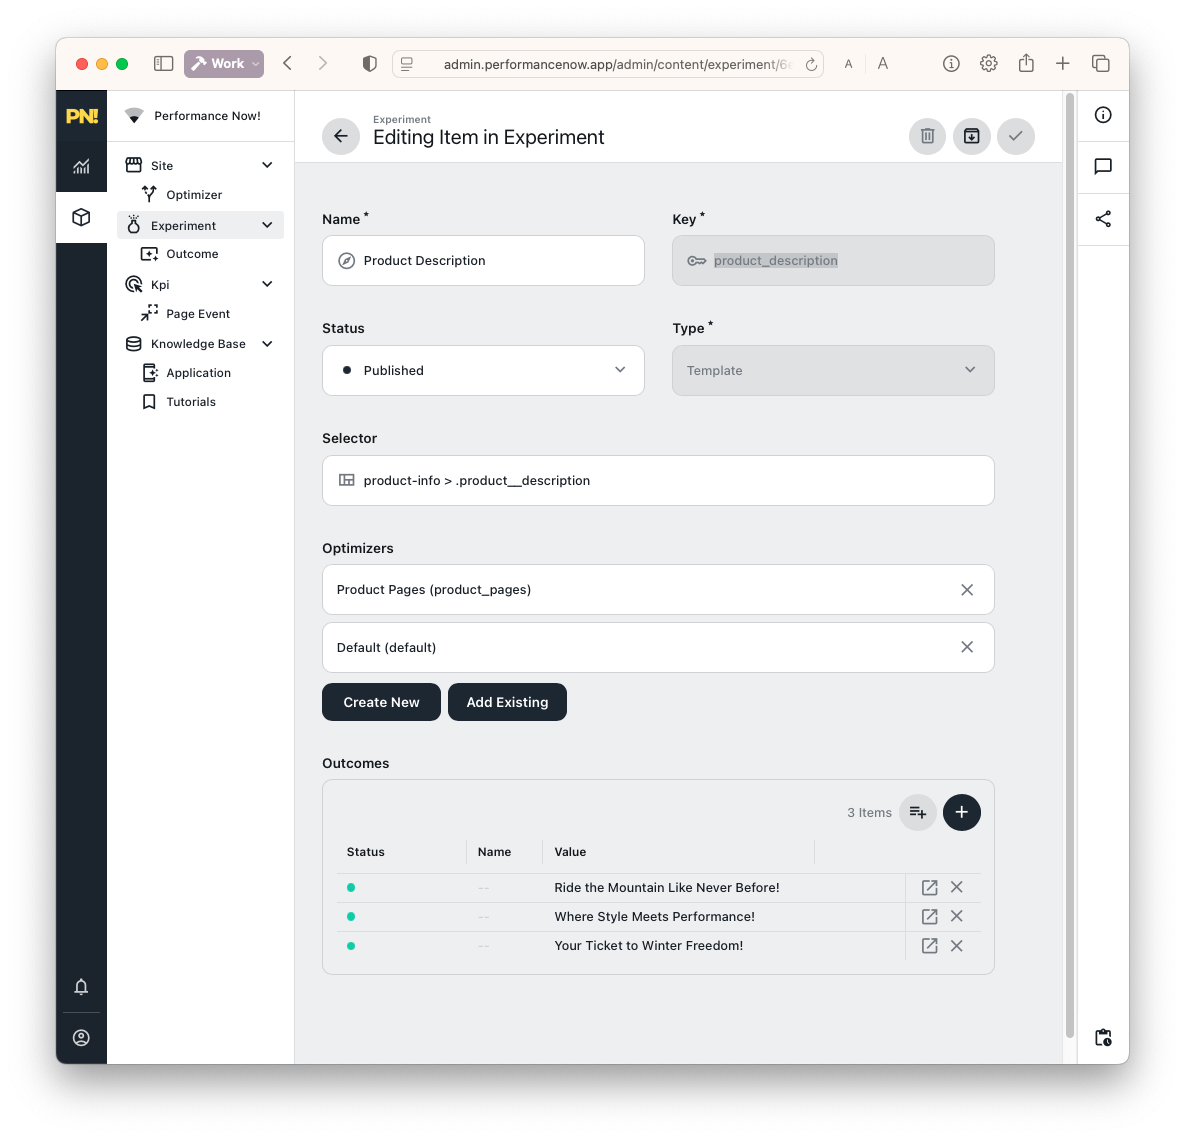
Task: Select Knowledge Base in navigation
Action: [198, 344]
